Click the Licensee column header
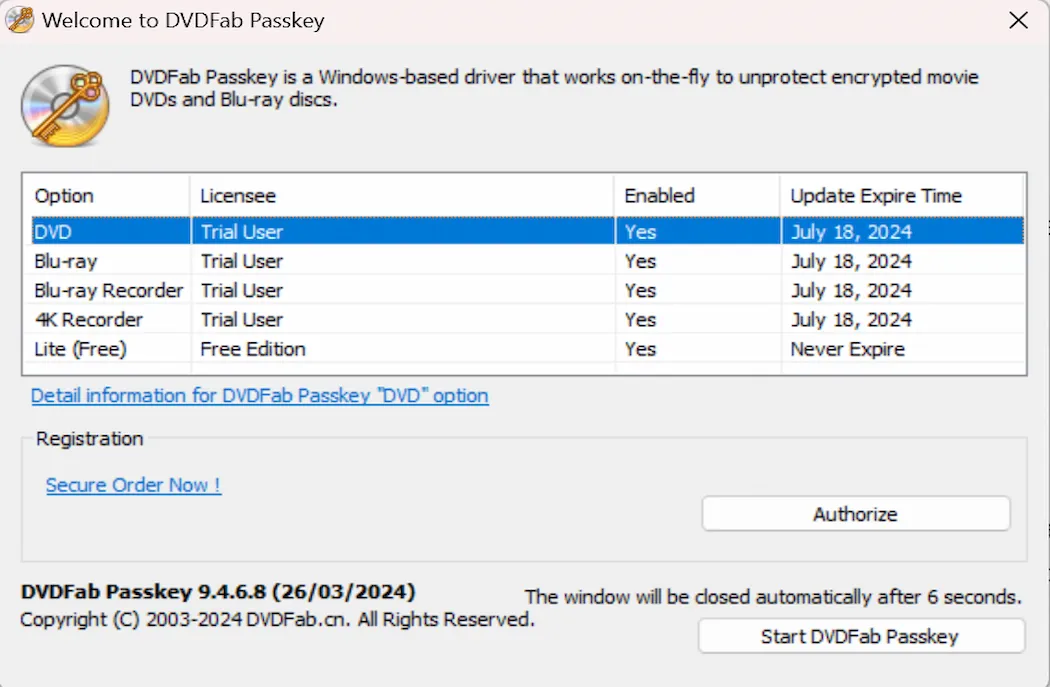Screen dimensions: 1050x687 [x=231, y=195]
